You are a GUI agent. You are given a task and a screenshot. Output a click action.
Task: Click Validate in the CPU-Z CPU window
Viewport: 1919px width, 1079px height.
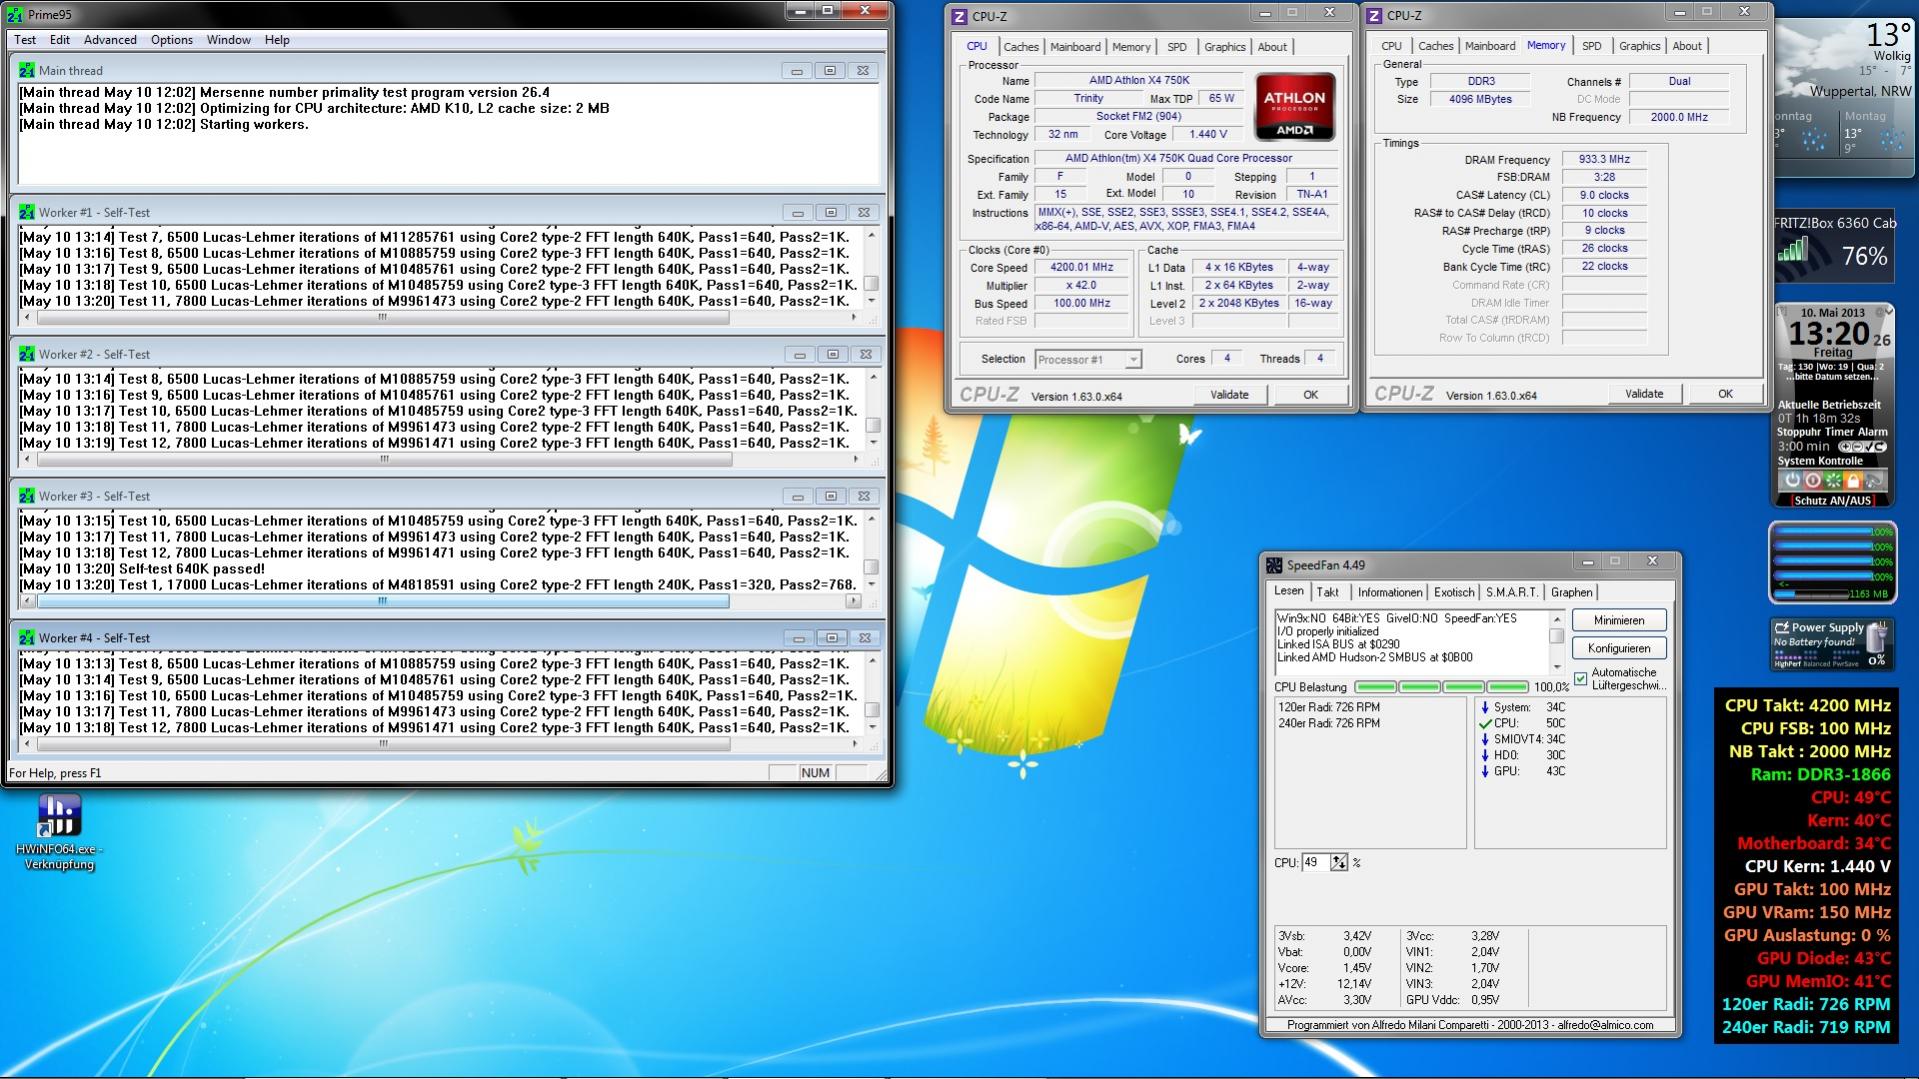pyautogui.click(x=1229, y=395)
